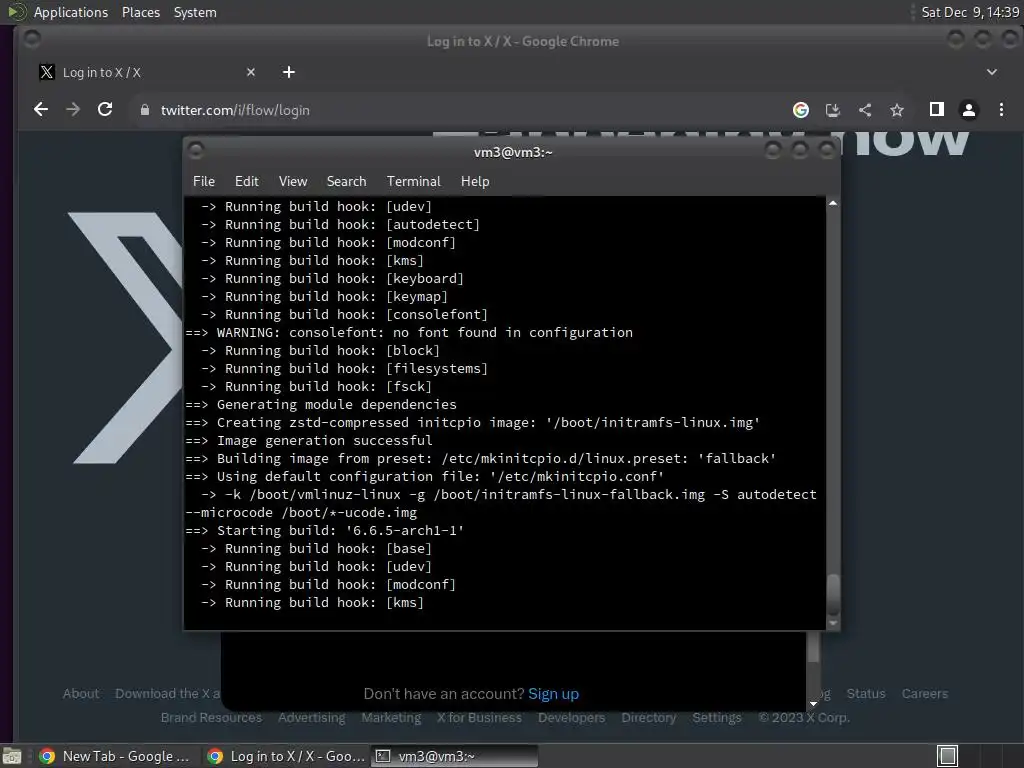Open Directory footer link
1024x768 pixels.
pyautogui.click(x=648, y=718)
